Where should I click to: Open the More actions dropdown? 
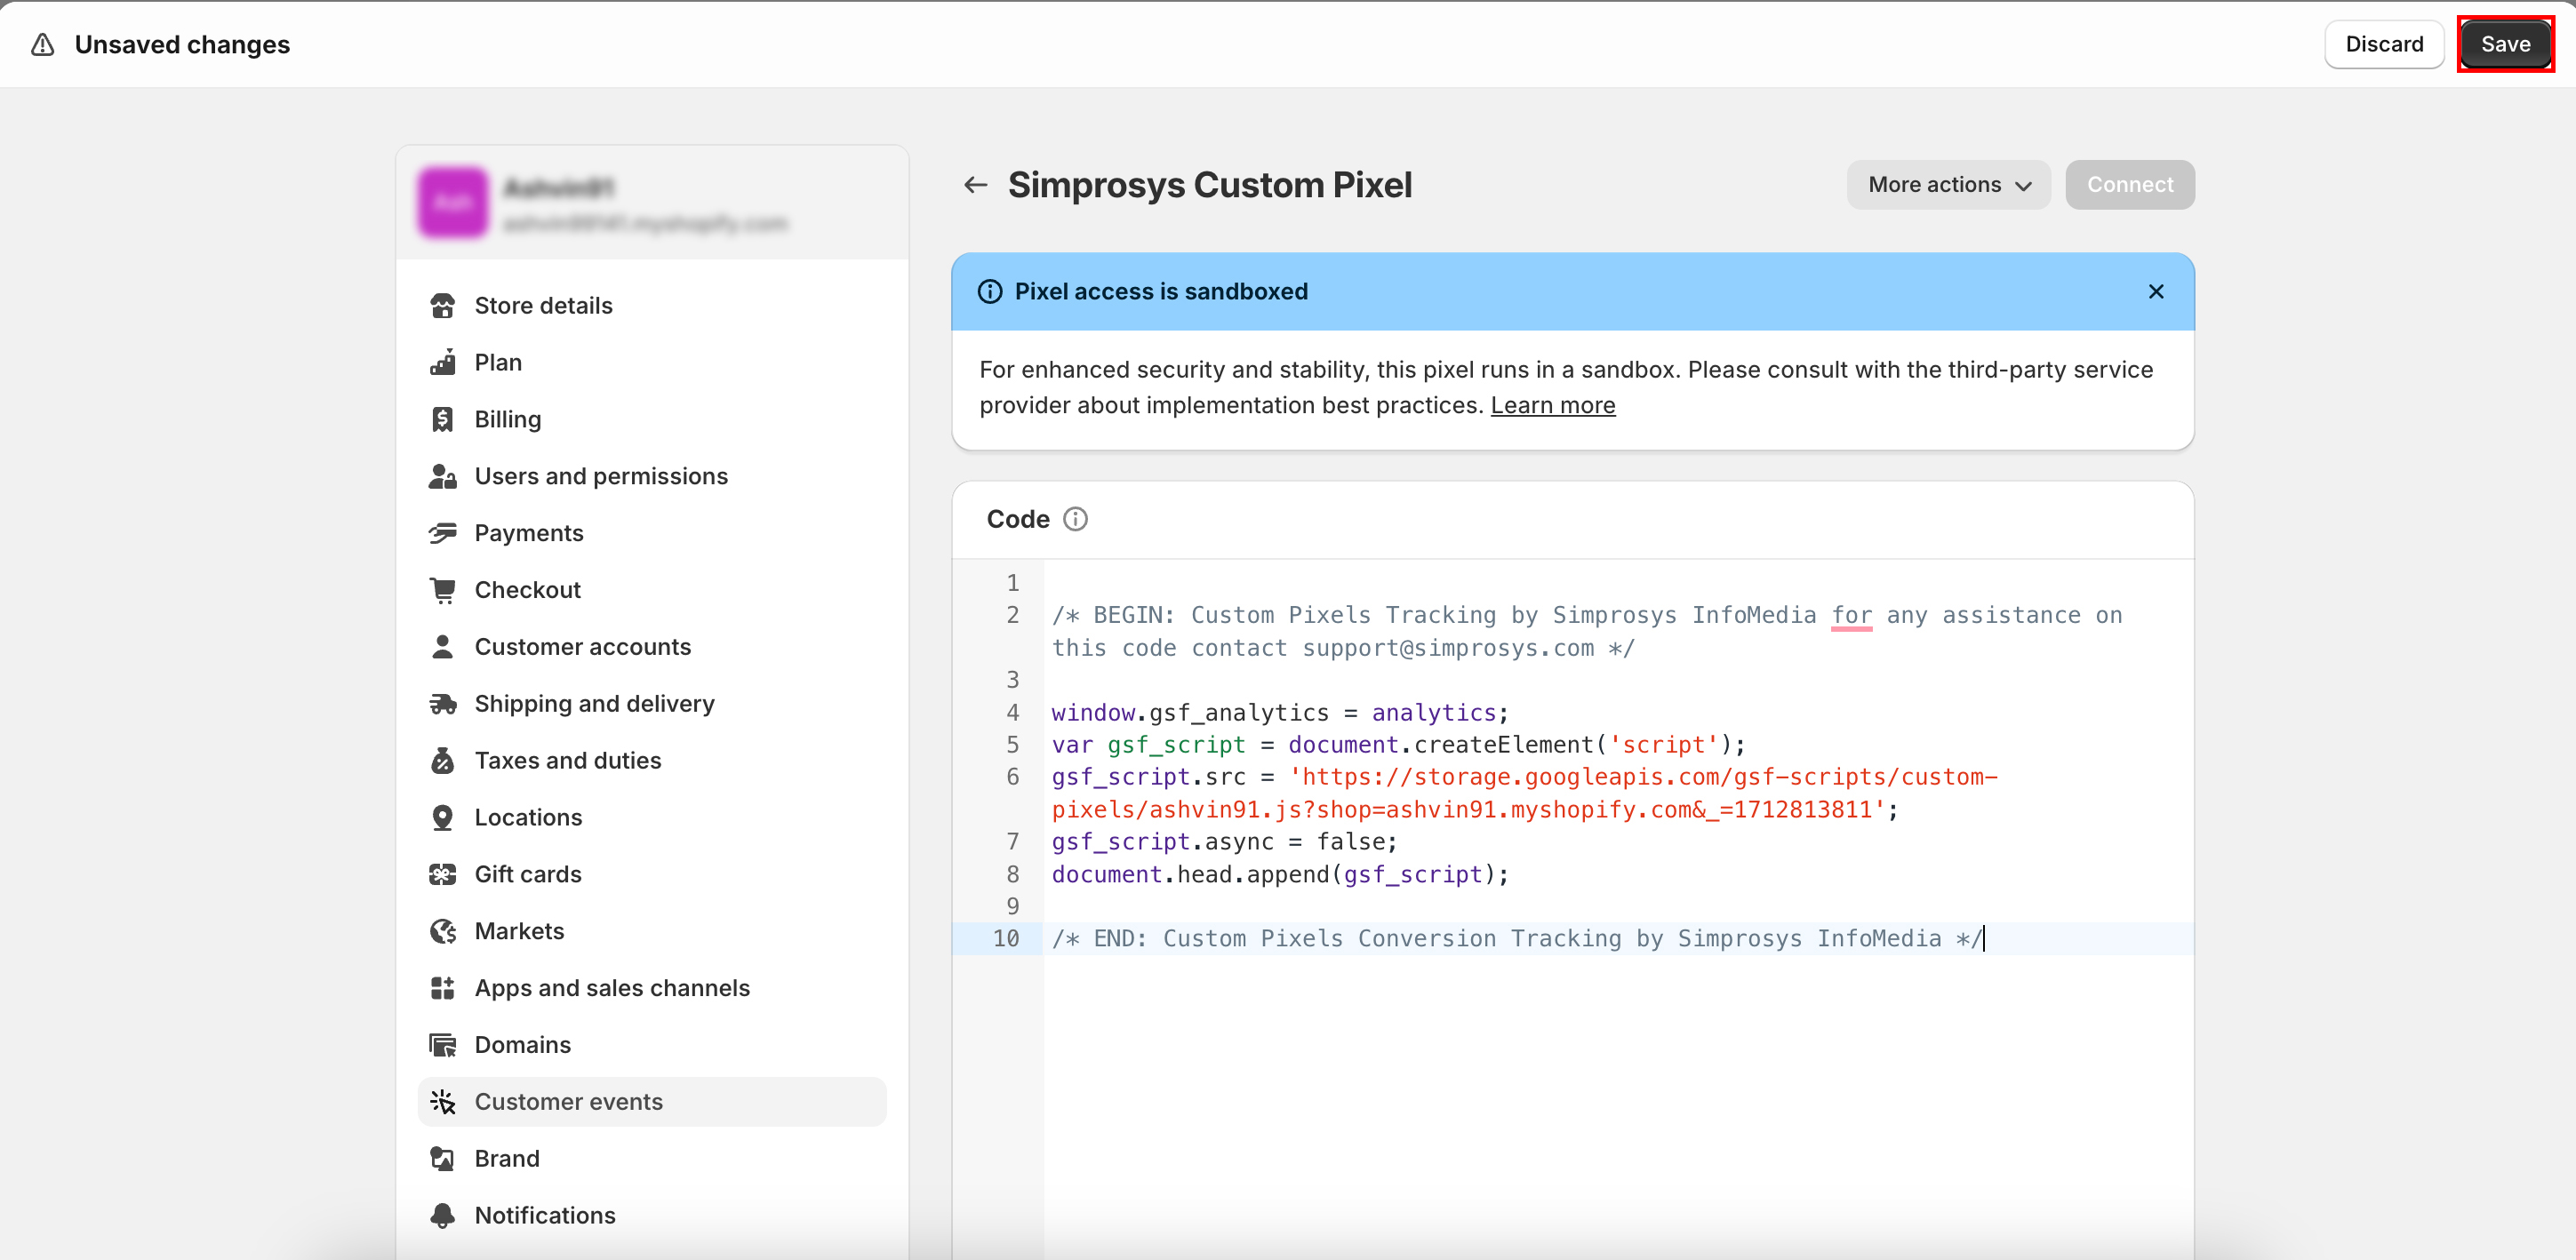click(x=1948, y=185)
